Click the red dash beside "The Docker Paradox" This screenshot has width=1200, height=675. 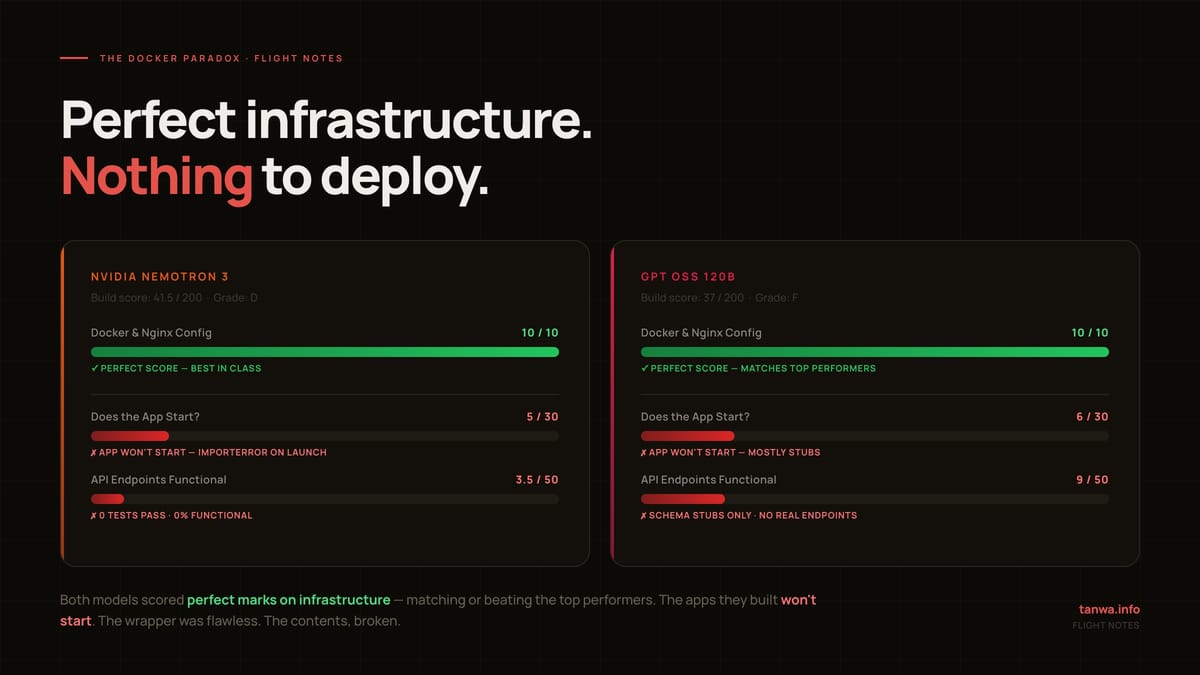tap(74, 58)
